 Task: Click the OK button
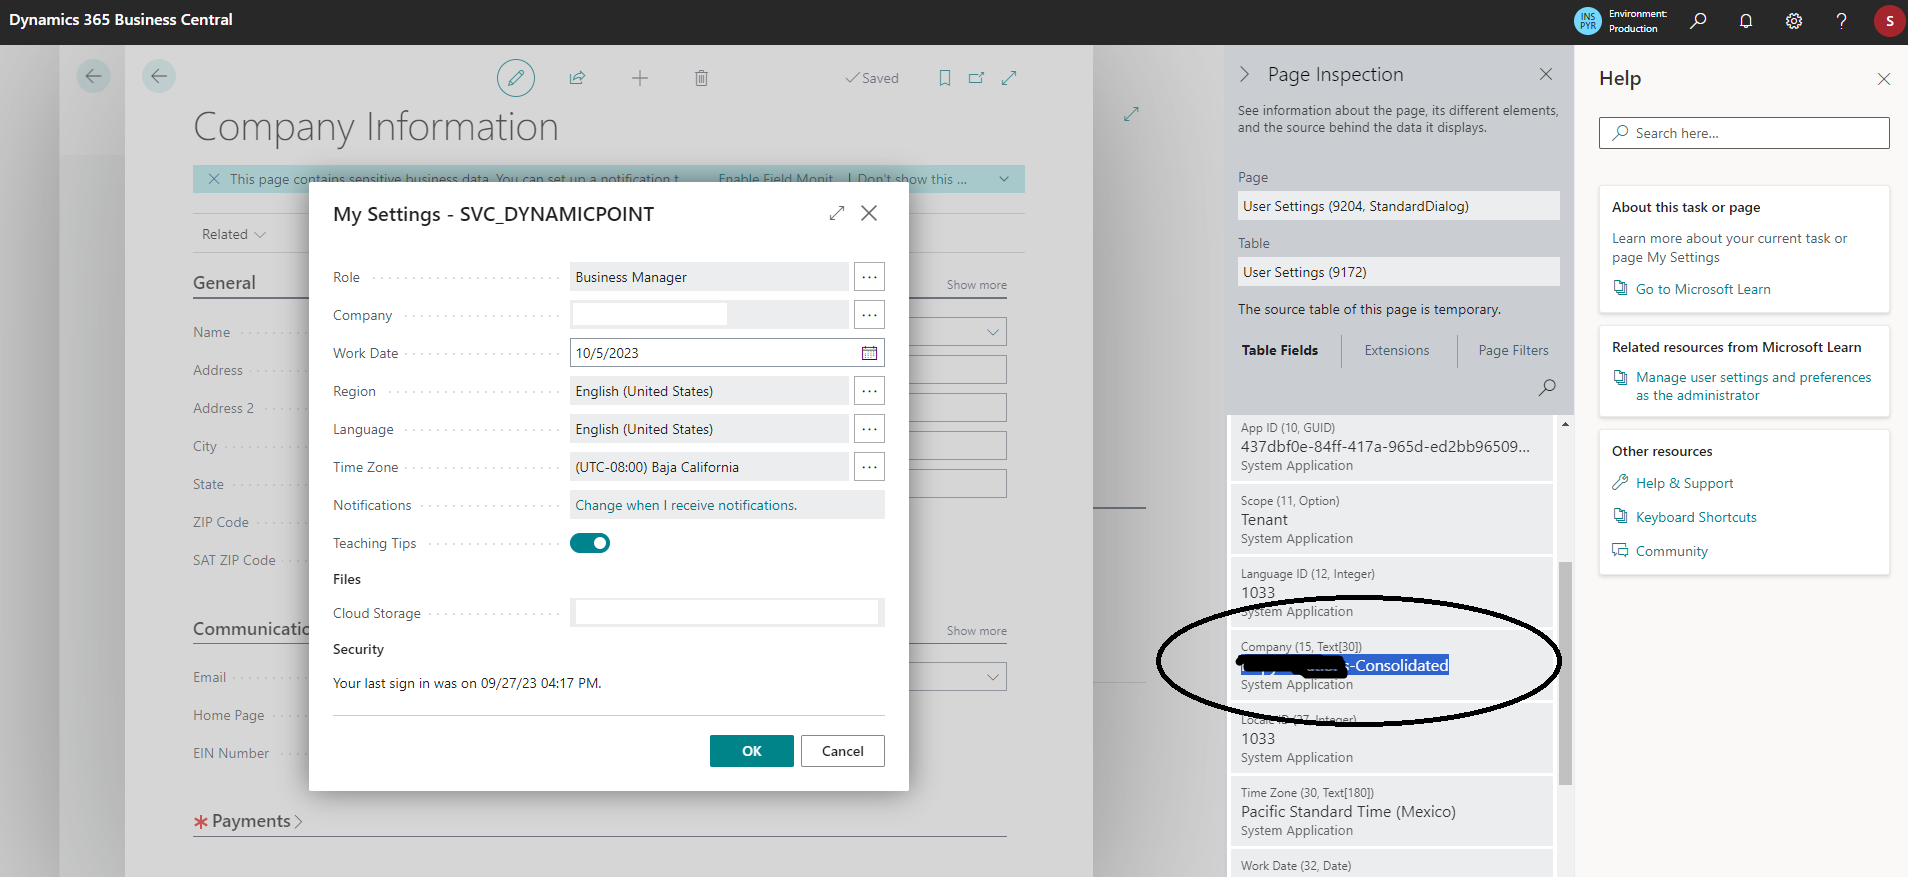pyautogui.click(x=752, y=751)
